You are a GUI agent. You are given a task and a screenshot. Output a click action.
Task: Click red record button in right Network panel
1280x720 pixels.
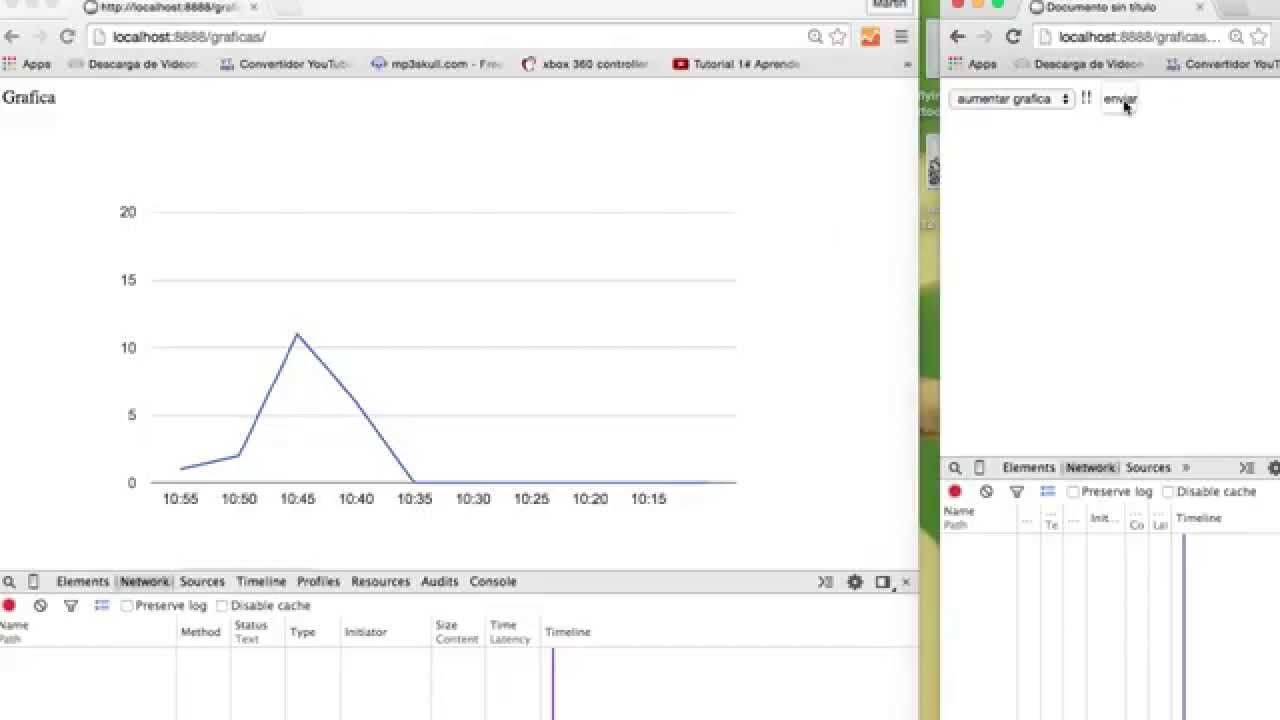coord(955,492)
